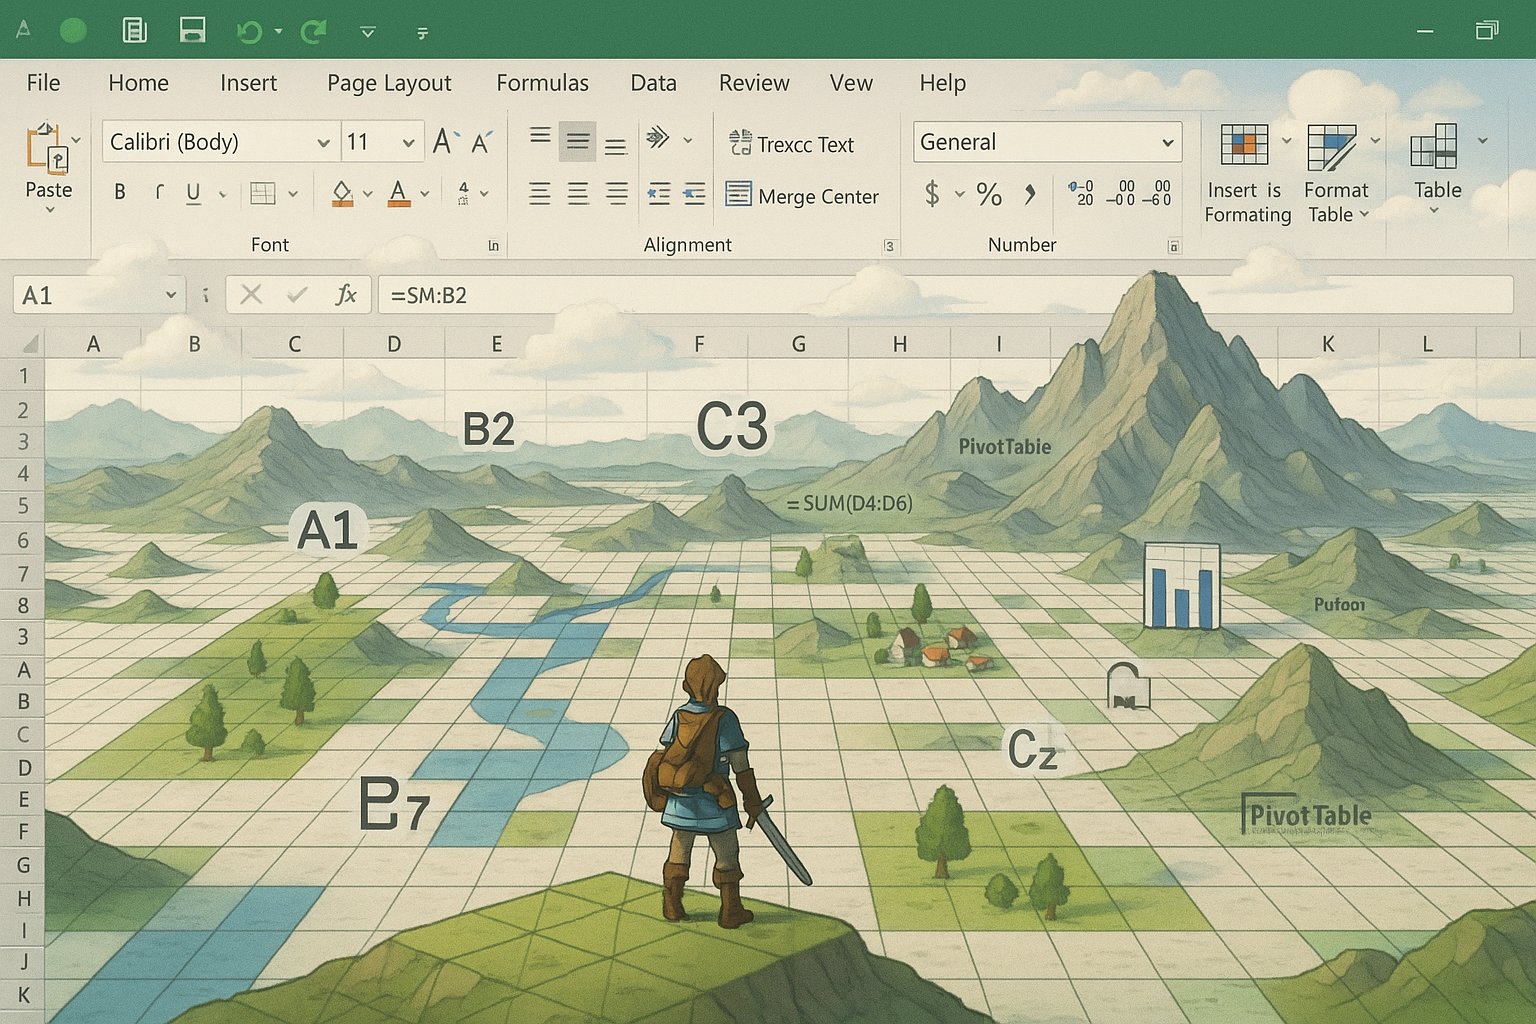Open the underline style dropdown arrow

222,195
